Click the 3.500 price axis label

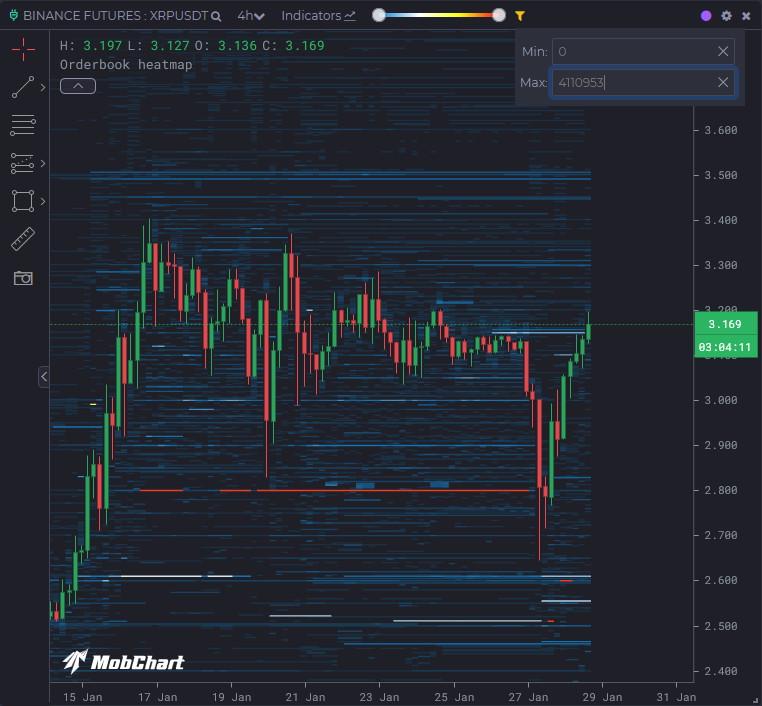[x=721, y=175]
